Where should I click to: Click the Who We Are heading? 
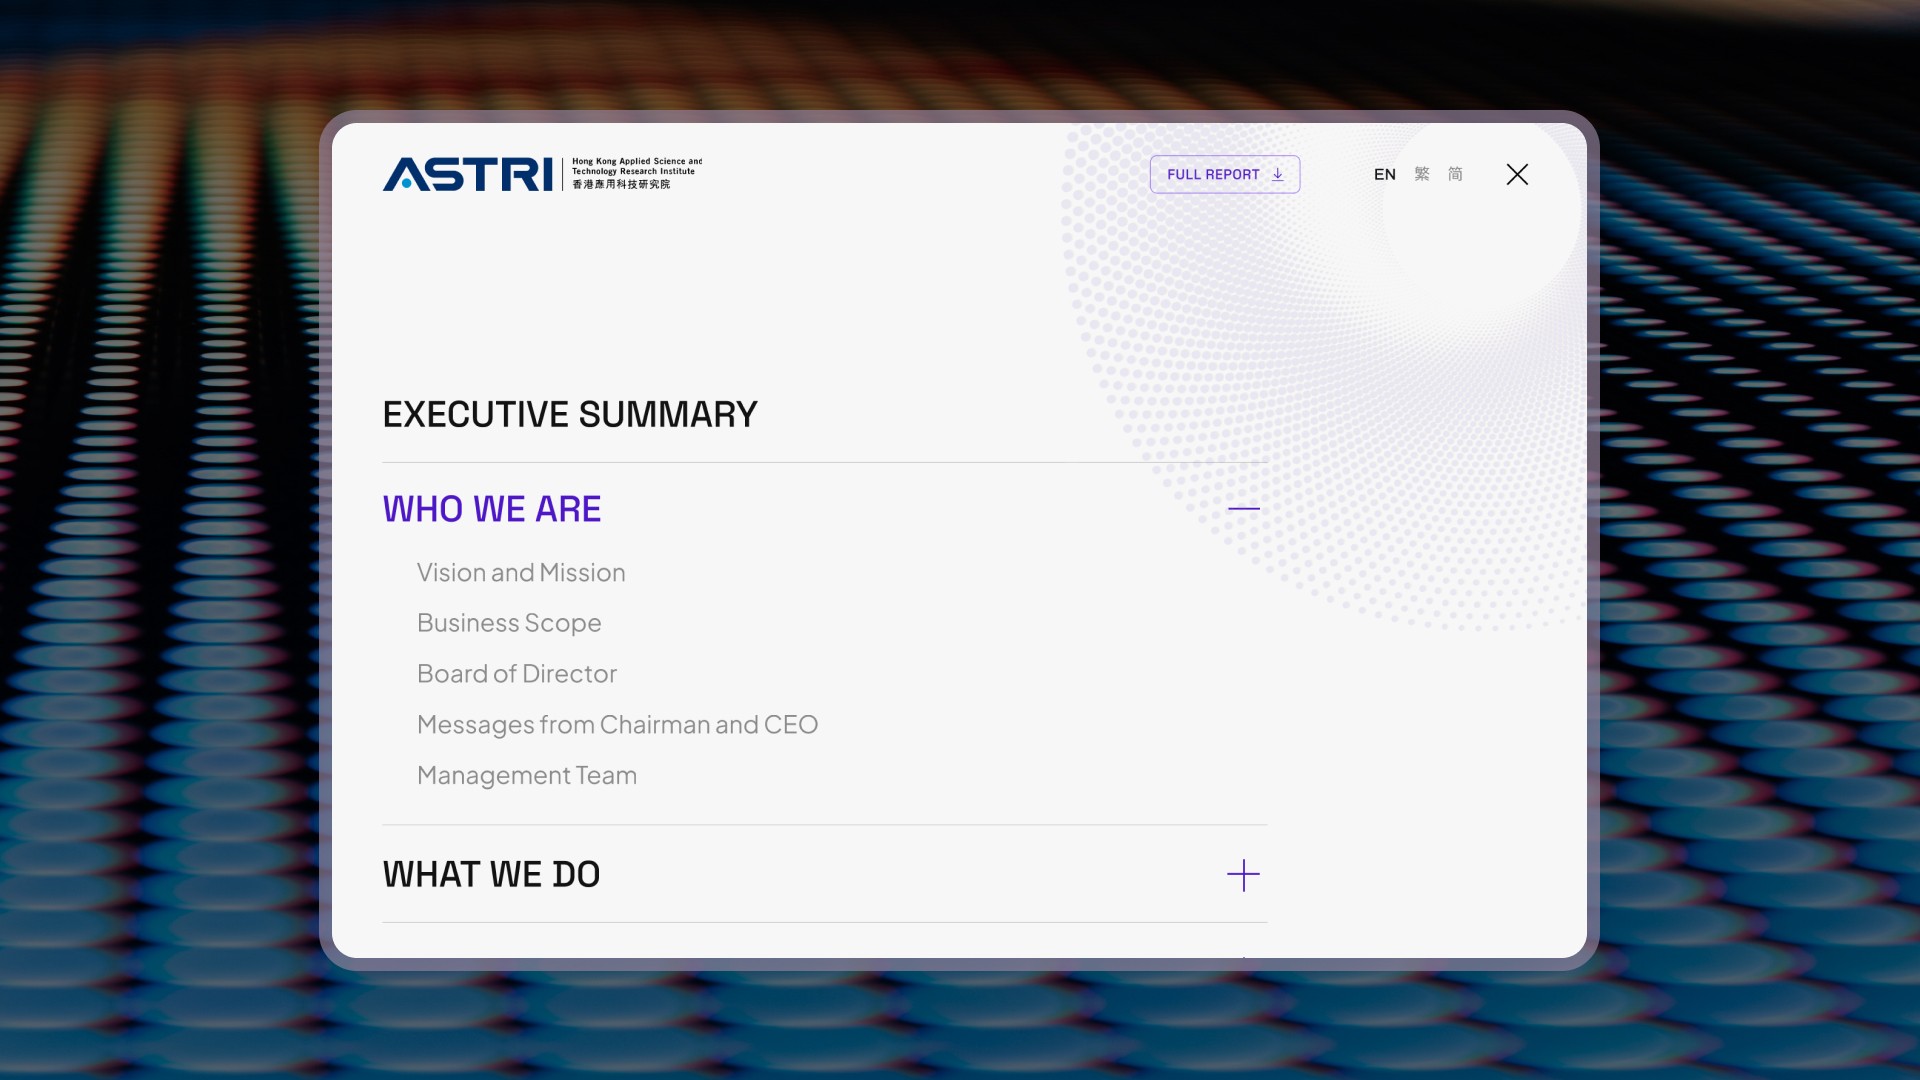pos(492,509)
